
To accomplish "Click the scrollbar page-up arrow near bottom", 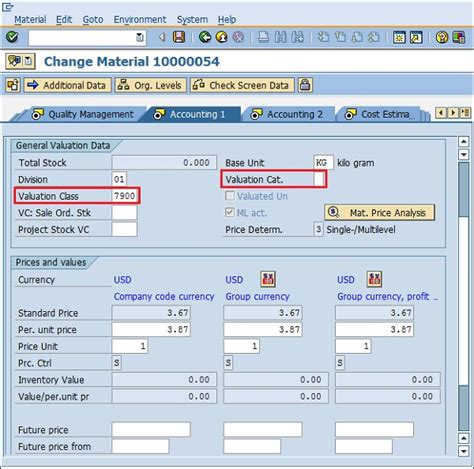I will (x=464, y=438).
